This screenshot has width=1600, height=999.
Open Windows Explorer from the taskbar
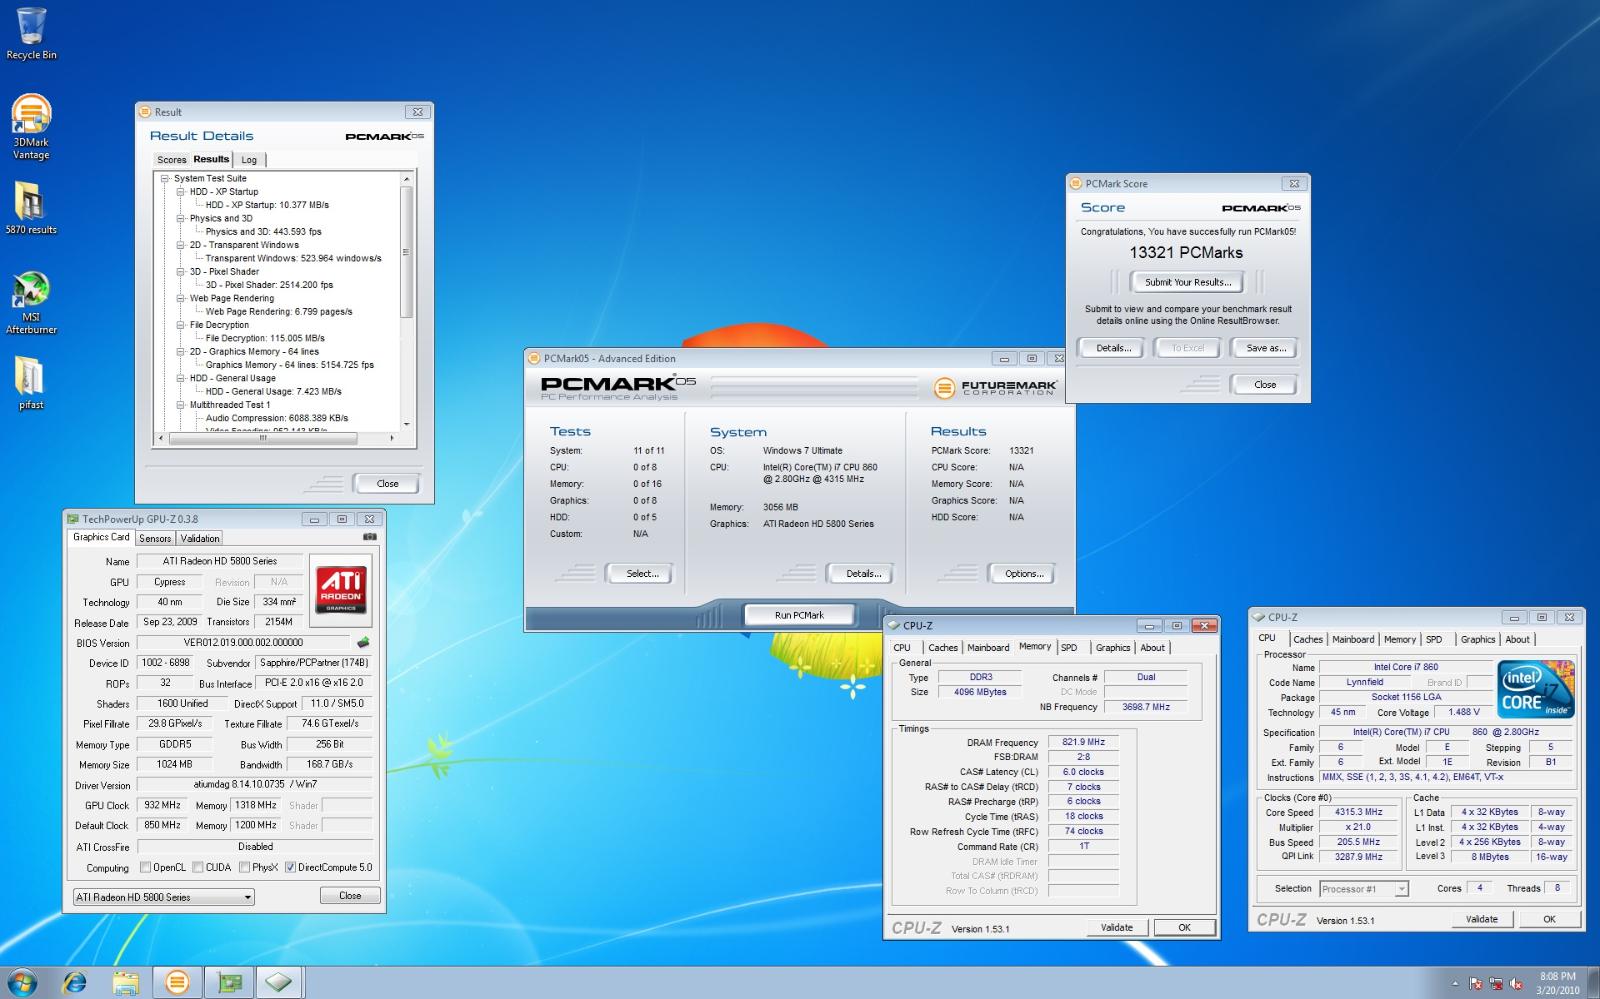pos(125,983)
